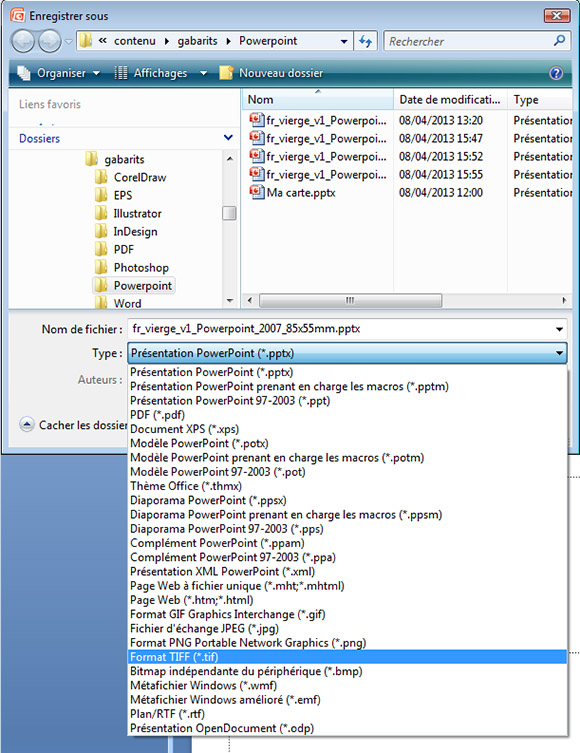Click the folder tree scroll-down arrow

coord(230,301)
